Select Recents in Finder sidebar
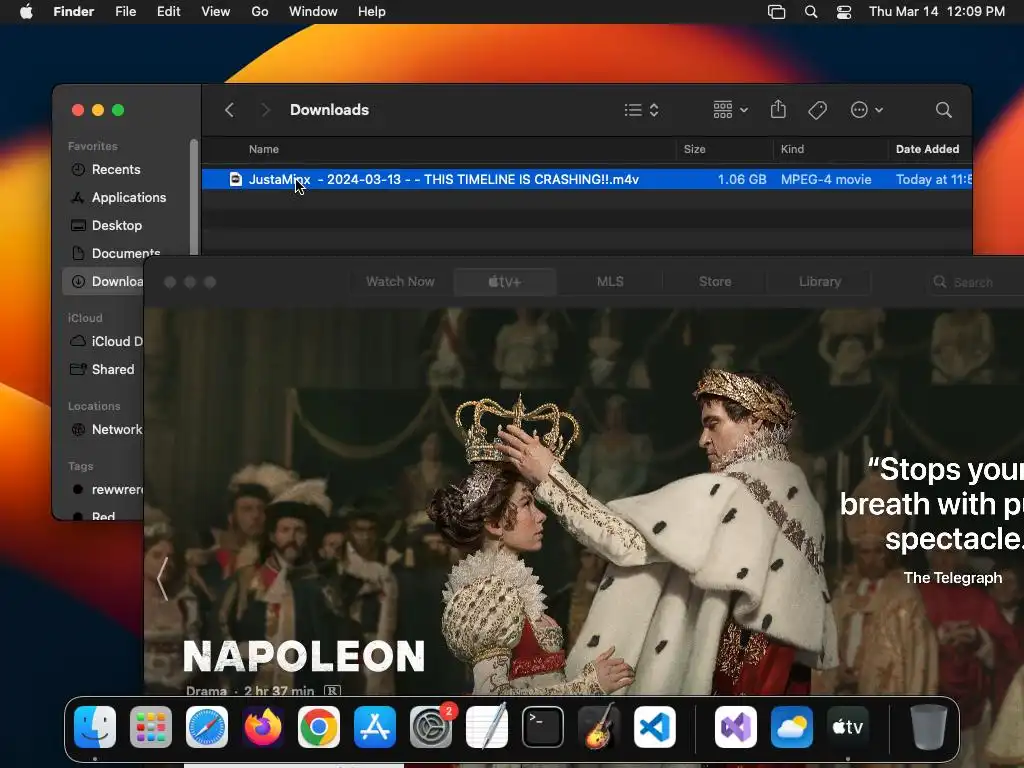The height and width of the screenshot is (768, 1024). pos(116,169)
